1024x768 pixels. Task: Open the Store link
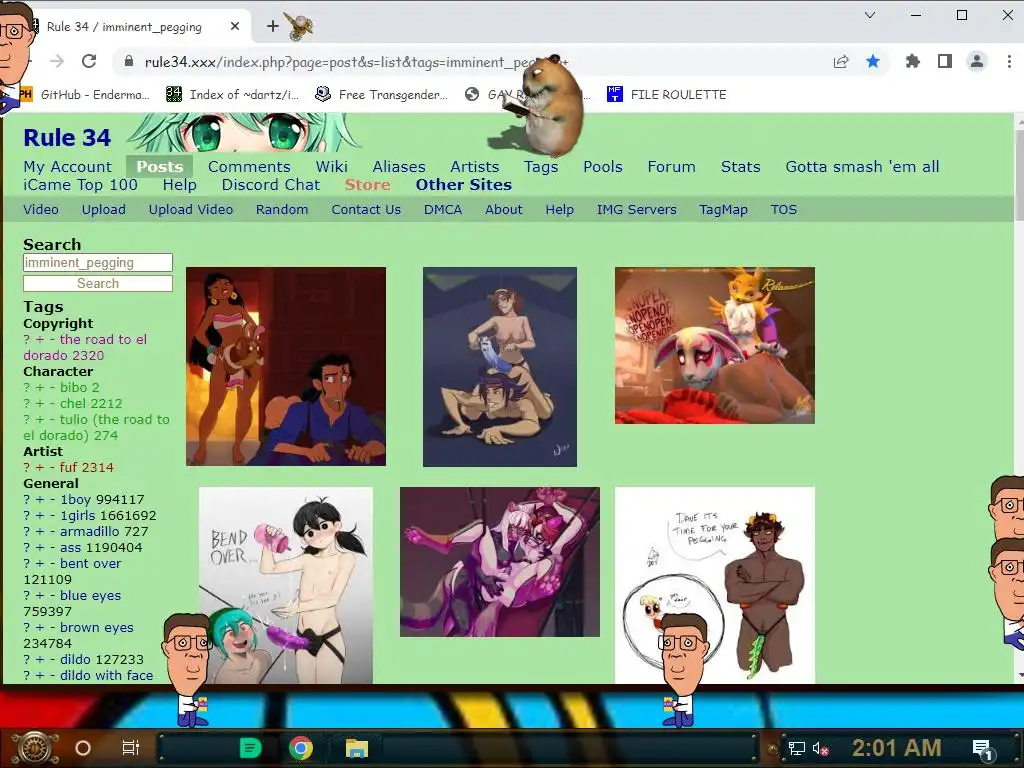[x=368, y=185]
